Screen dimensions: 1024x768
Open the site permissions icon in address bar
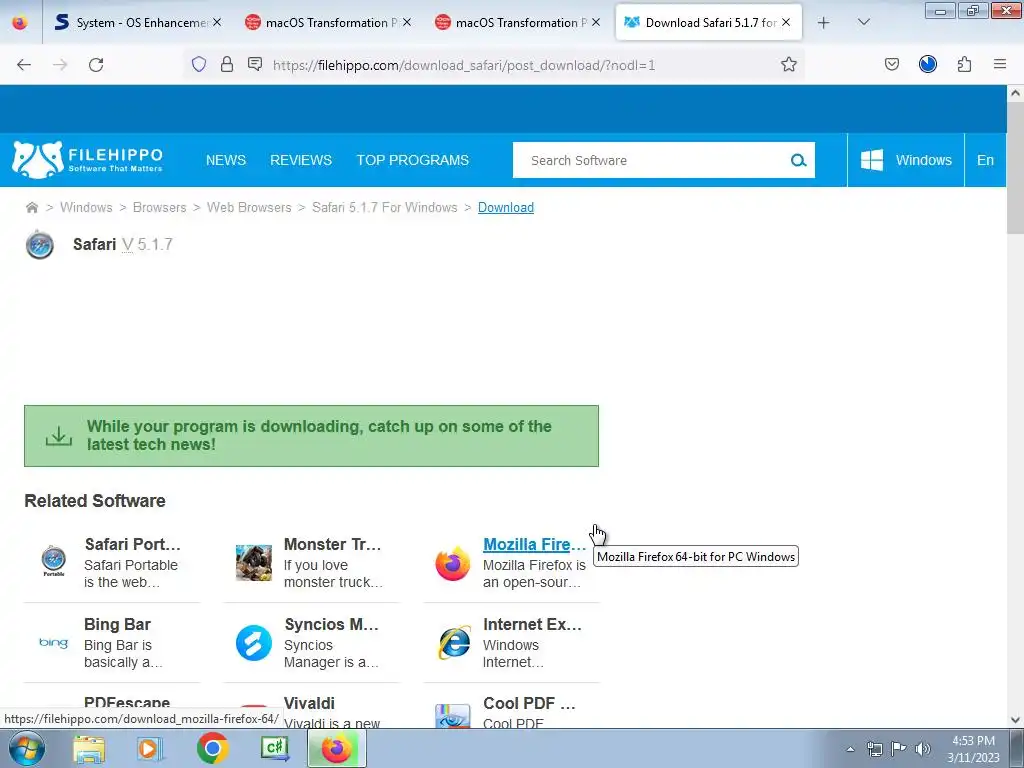pos(255,64)
